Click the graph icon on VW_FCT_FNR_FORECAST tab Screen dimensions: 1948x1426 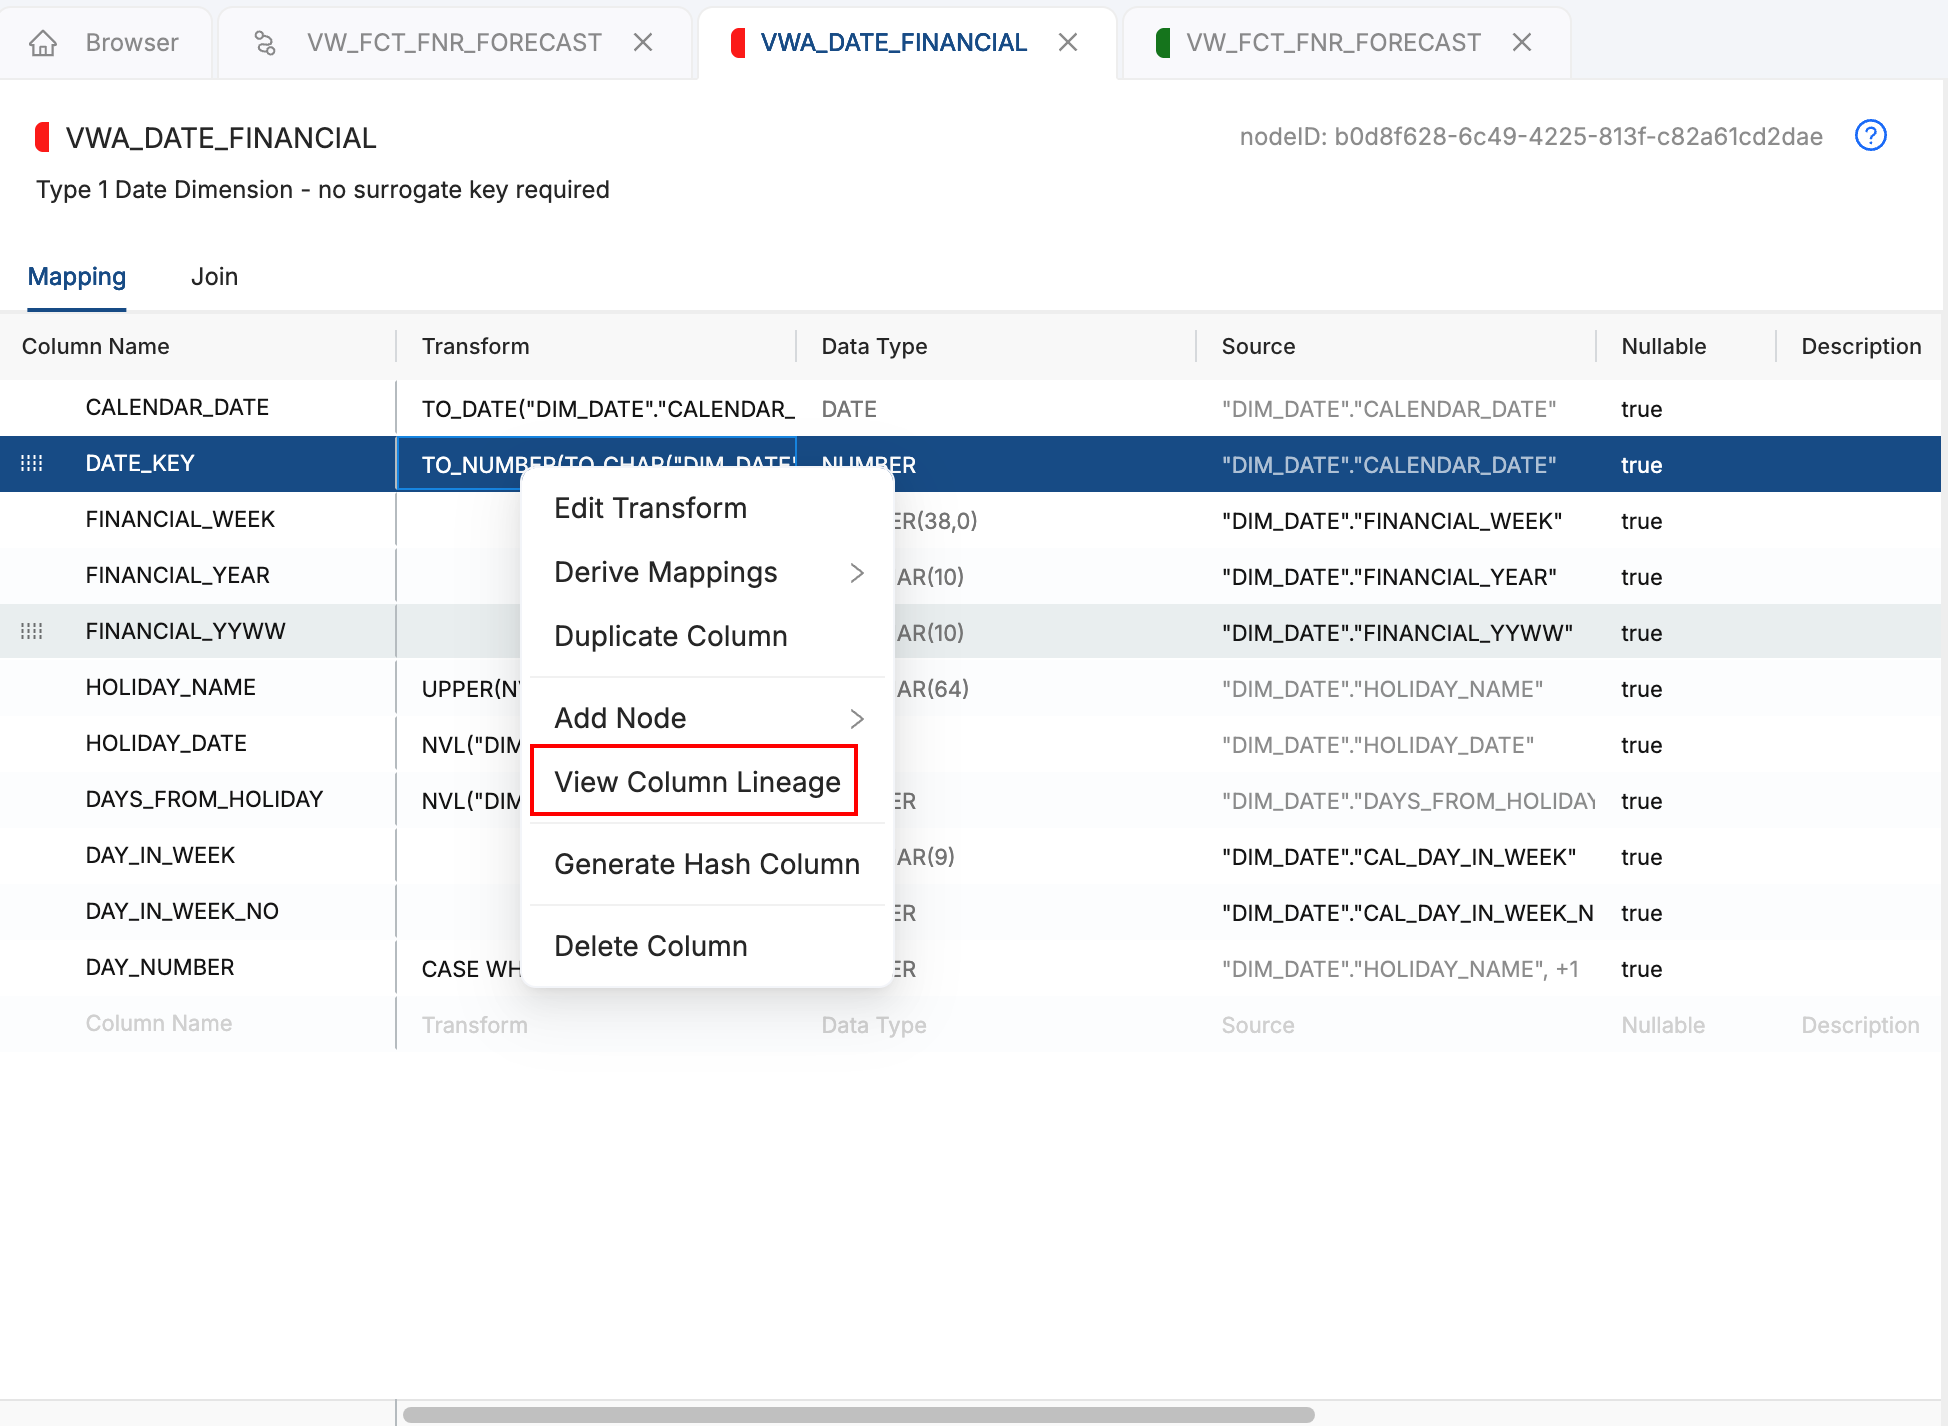pos(264,43)
